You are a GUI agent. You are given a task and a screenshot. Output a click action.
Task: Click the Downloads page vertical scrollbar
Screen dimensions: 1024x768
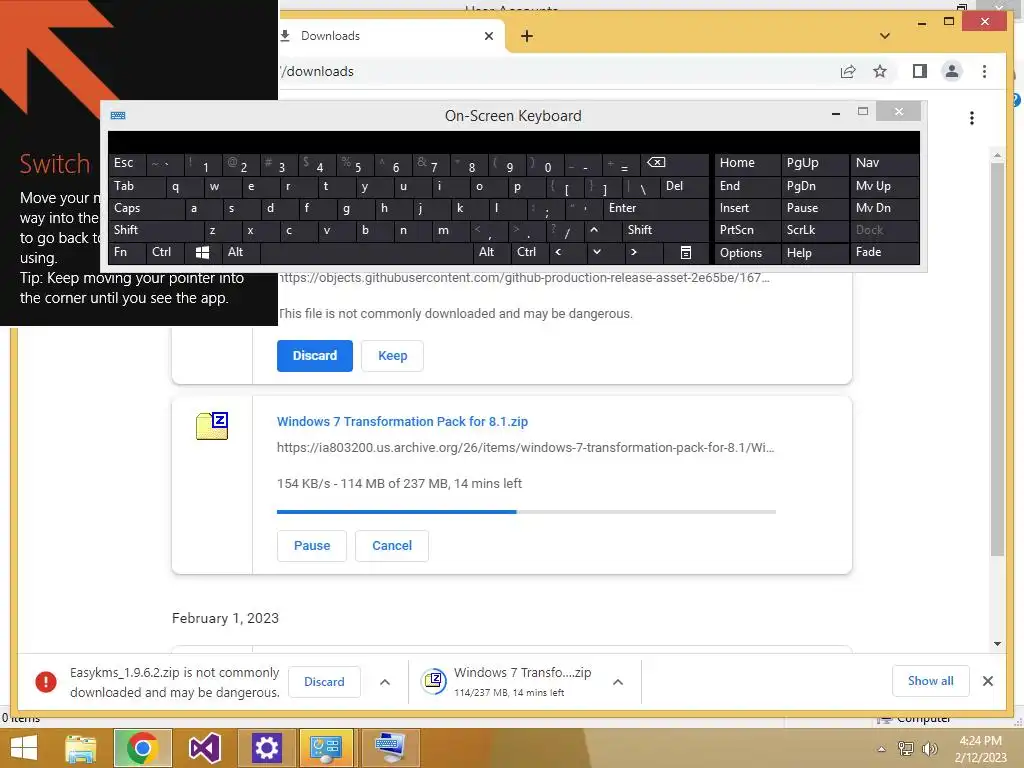click(x=997, y=359)
